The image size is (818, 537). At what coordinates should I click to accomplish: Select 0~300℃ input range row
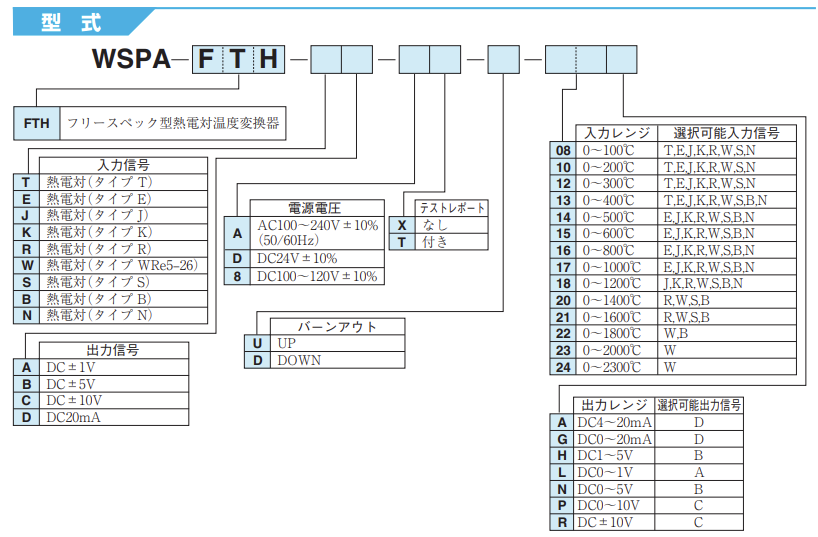point(673,183)
